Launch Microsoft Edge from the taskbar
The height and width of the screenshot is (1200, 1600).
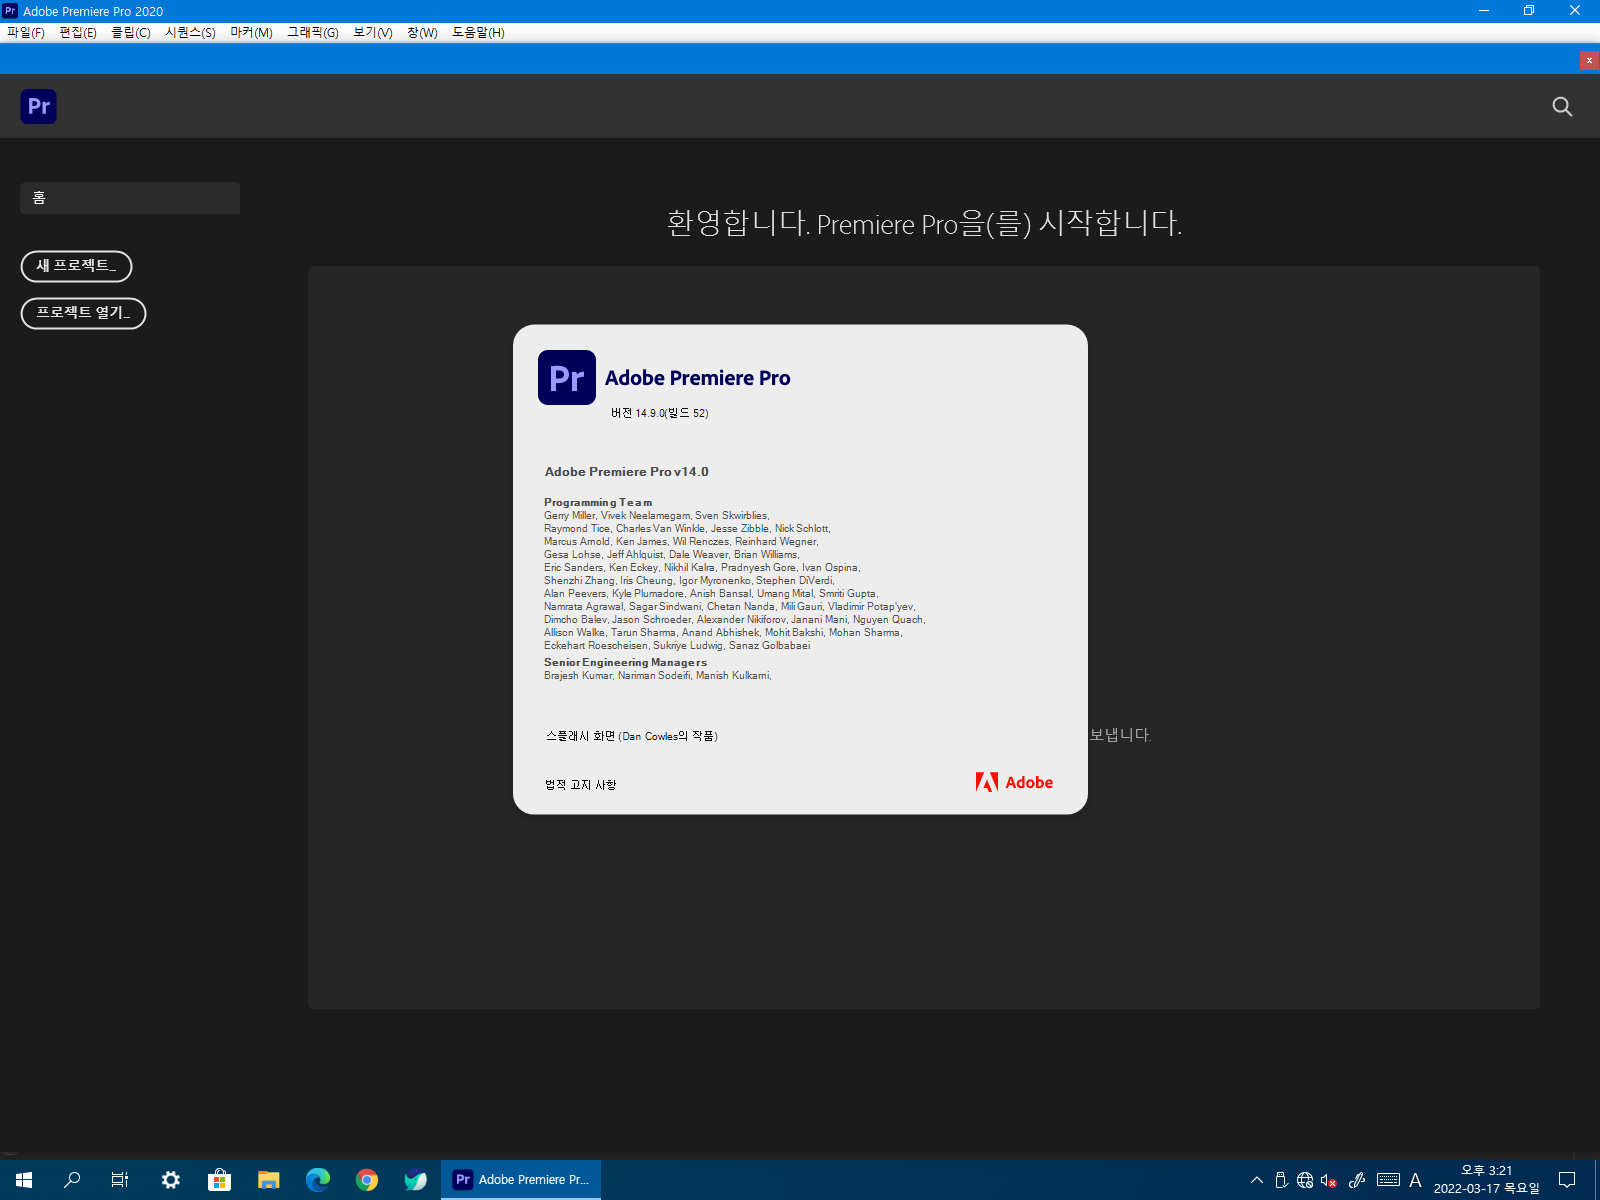pyautogui.click(x=318, y=1180)
